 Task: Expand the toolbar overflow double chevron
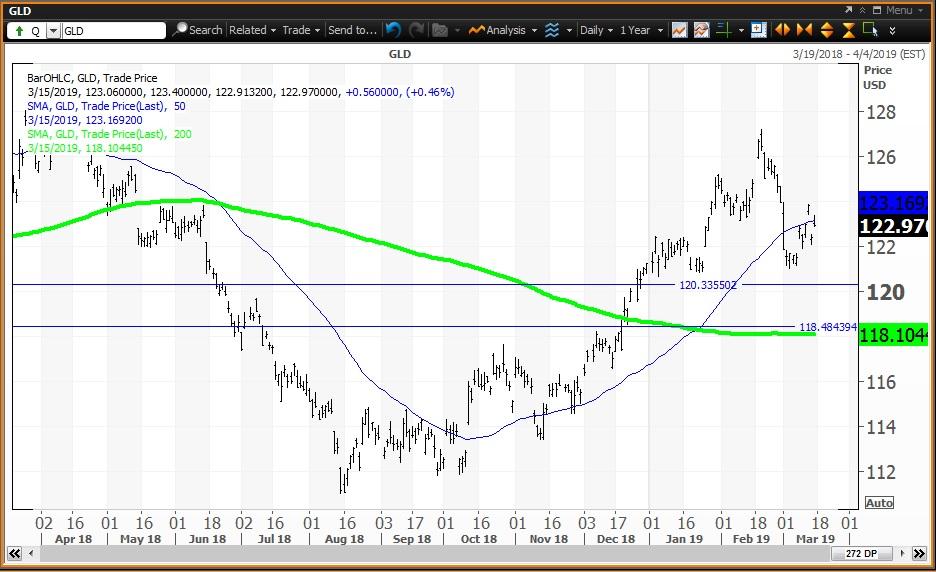(892, 30)
